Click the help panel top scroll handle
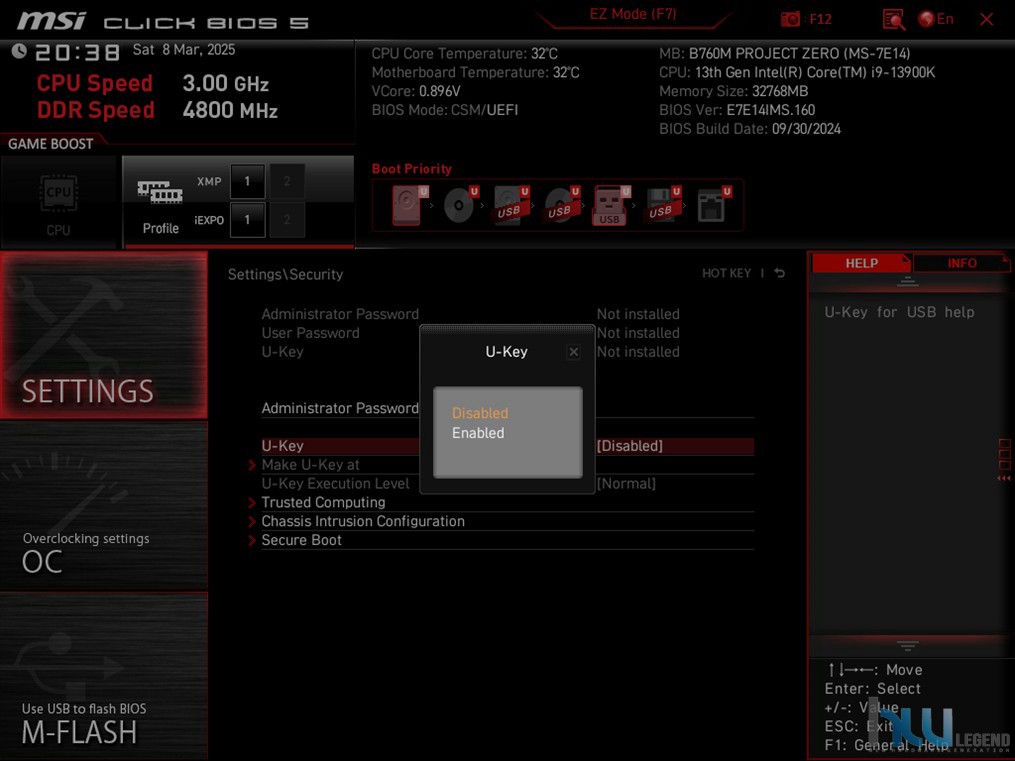This screenshot has width=1015, height=761. pos(908,281)
